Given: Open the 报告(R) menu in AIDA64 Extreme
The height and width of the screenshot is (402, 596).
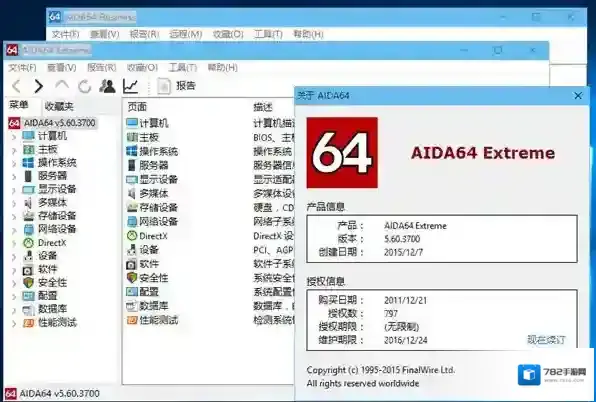Looking at the screenshot, I should pyautogui.click(x=101, y=68).
